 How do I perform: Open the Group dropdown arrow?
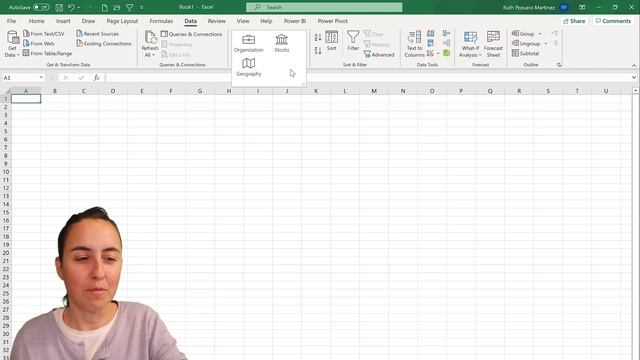pos(540,33)
